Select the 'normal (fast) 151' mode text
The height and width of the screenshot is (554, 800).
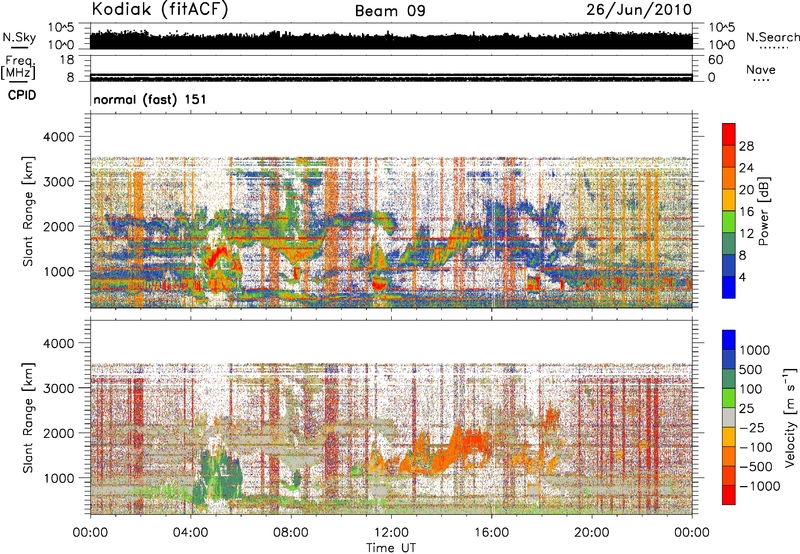pos(150,99)
